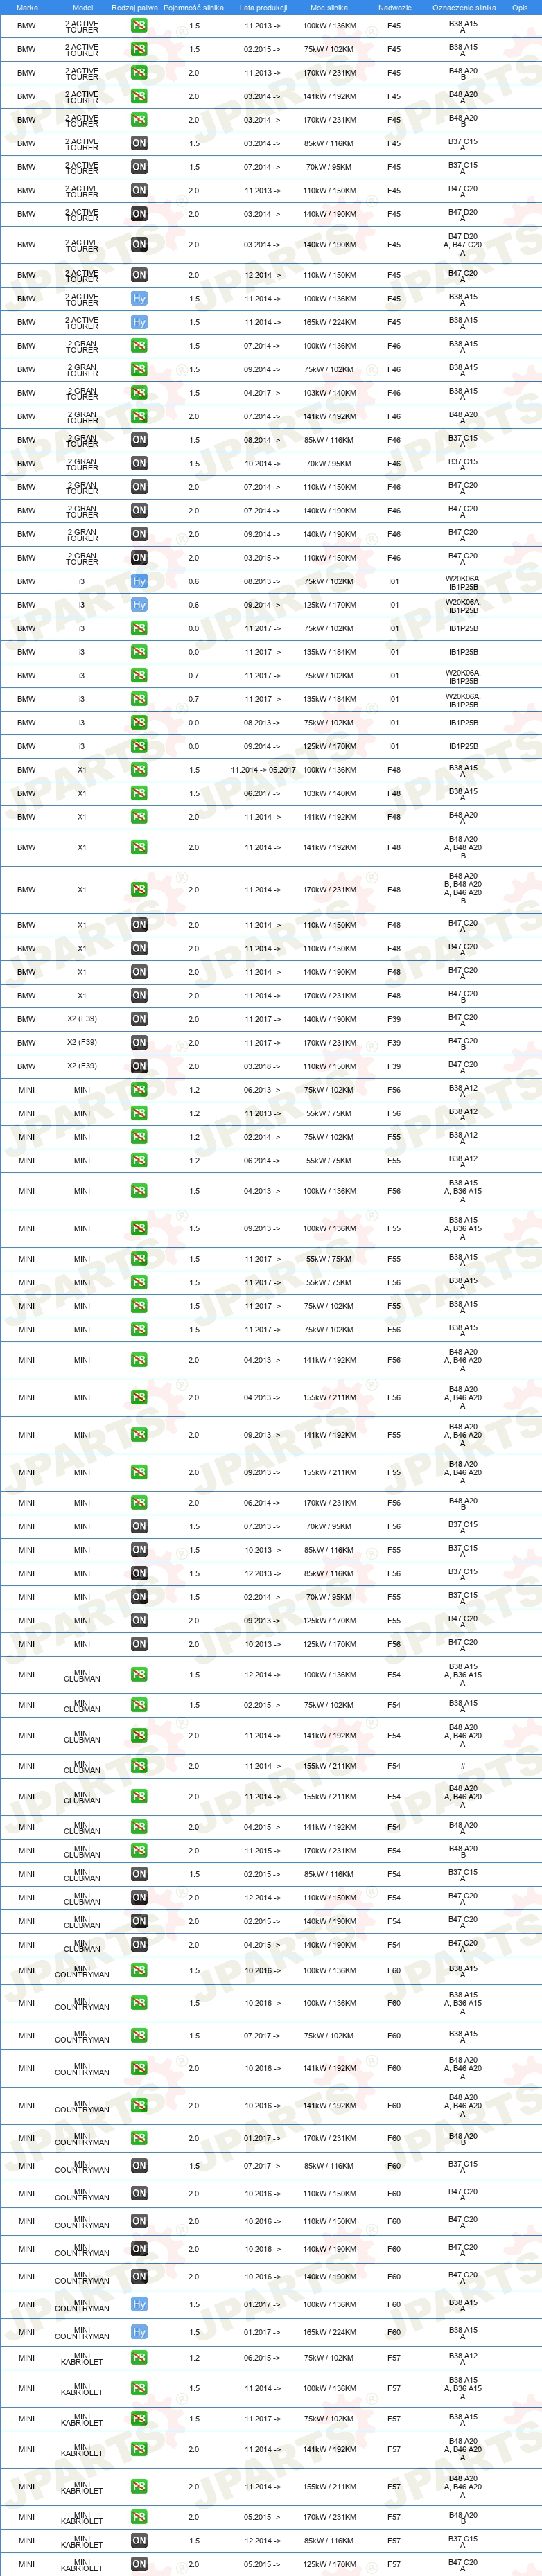This screenshot has height=2576, width=542.
Task: Click ON icon in X2 (F39) 03.2018 row
Action: pyautogui.click(x=139, y=1066)
